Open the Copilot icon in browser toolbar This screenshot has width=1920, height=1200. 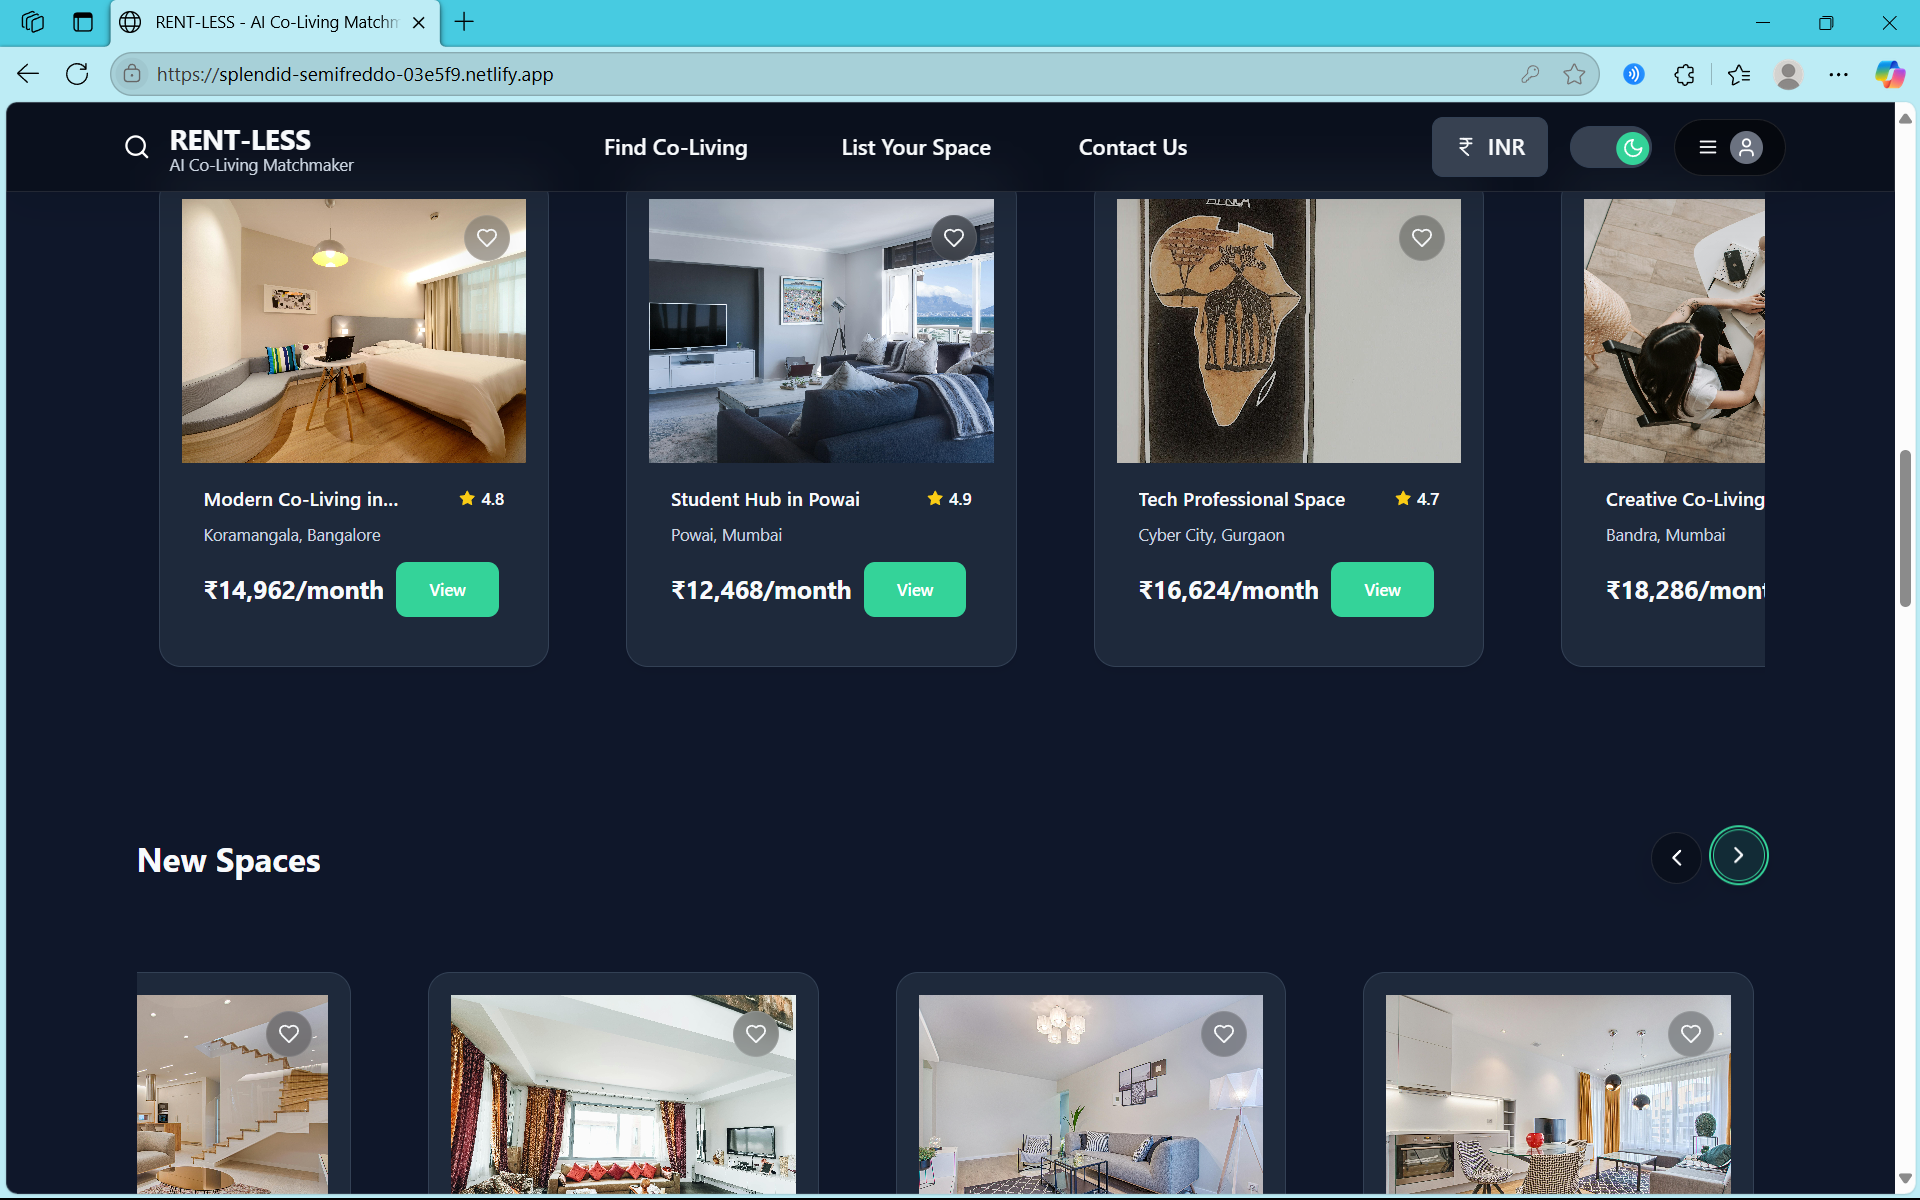(1889, 74)
